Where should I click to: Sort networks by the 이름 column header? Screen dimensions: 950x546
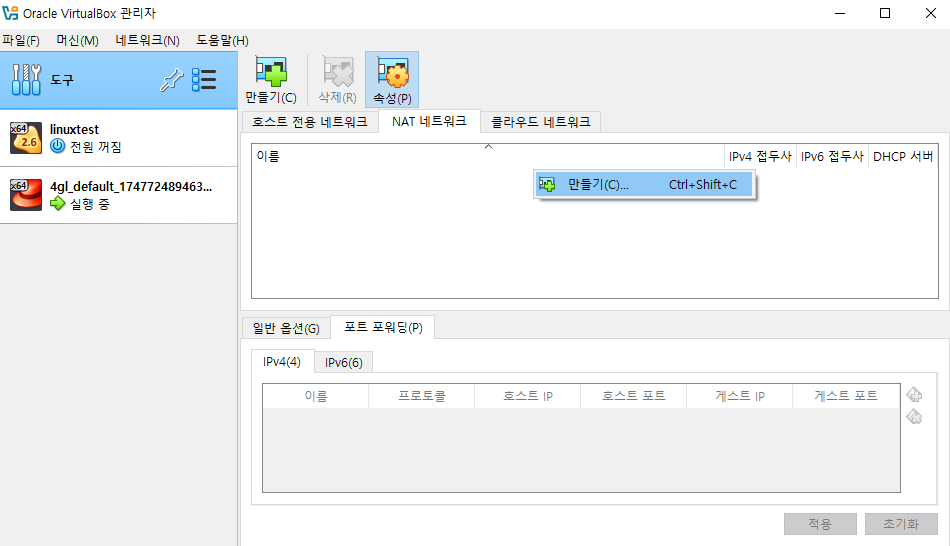[x=488, y=156]
